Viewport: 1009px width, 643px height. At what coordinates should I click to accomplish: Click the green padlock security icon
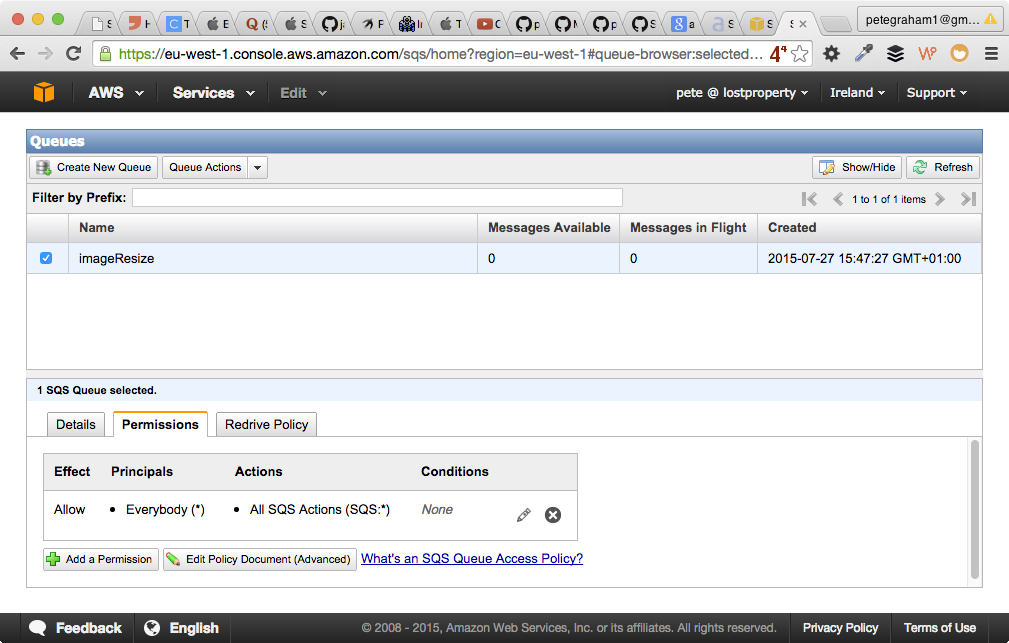click(106, 53)
